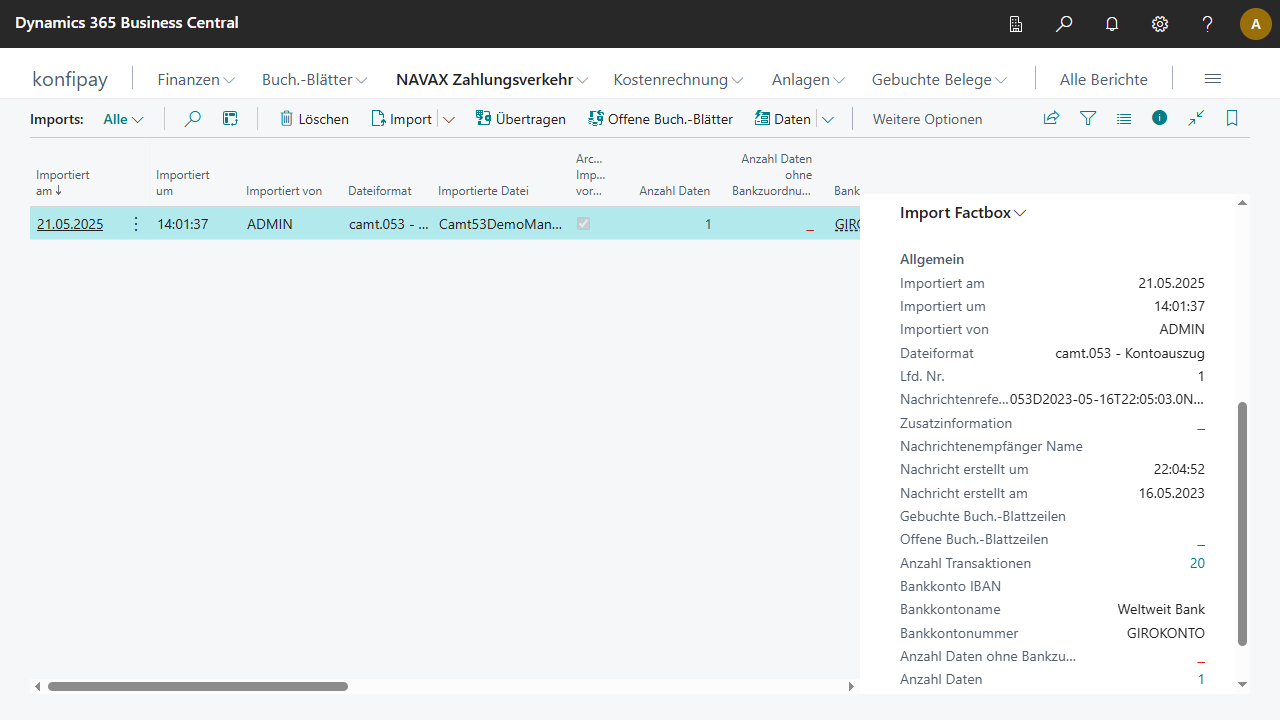This screenshot has width=1280, height=720.
Task: Click the horizontal scrollbar thumb of list
Action: tap(198, 687)
